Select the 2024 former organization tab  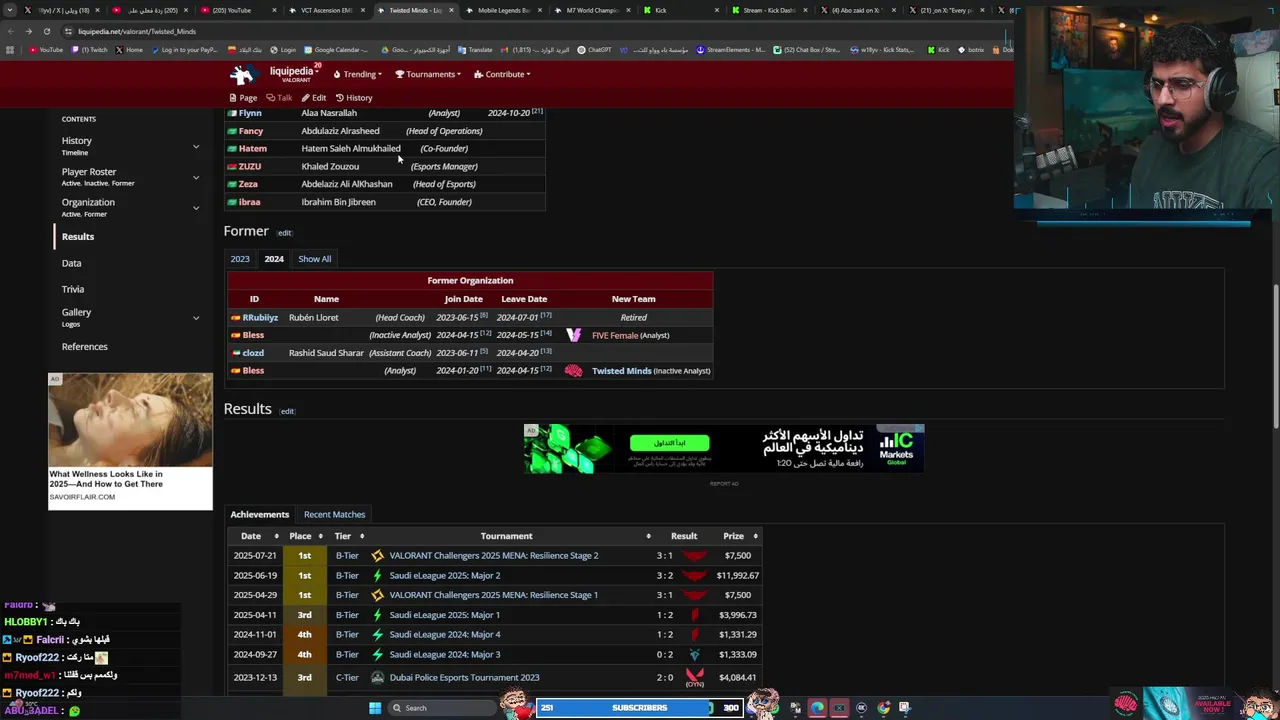click(274, 259)
